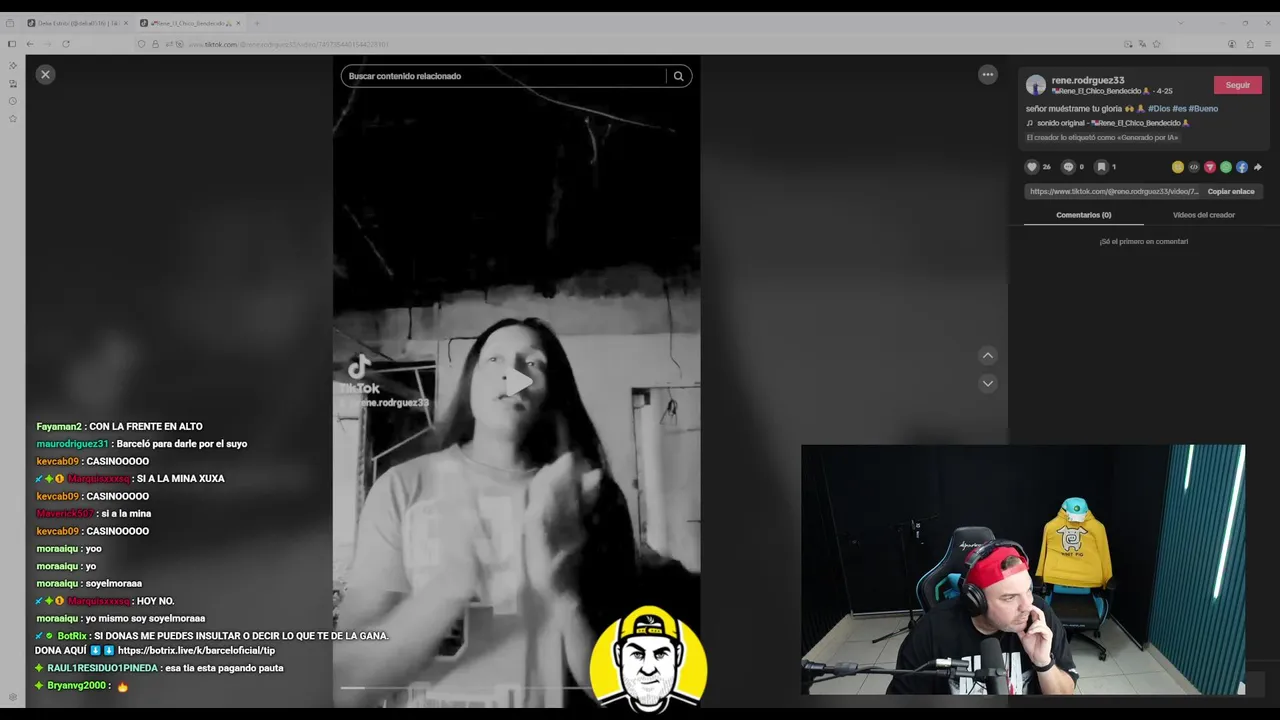Click the embed code share icon
1280x720 pixels.
click(1194, 167)
